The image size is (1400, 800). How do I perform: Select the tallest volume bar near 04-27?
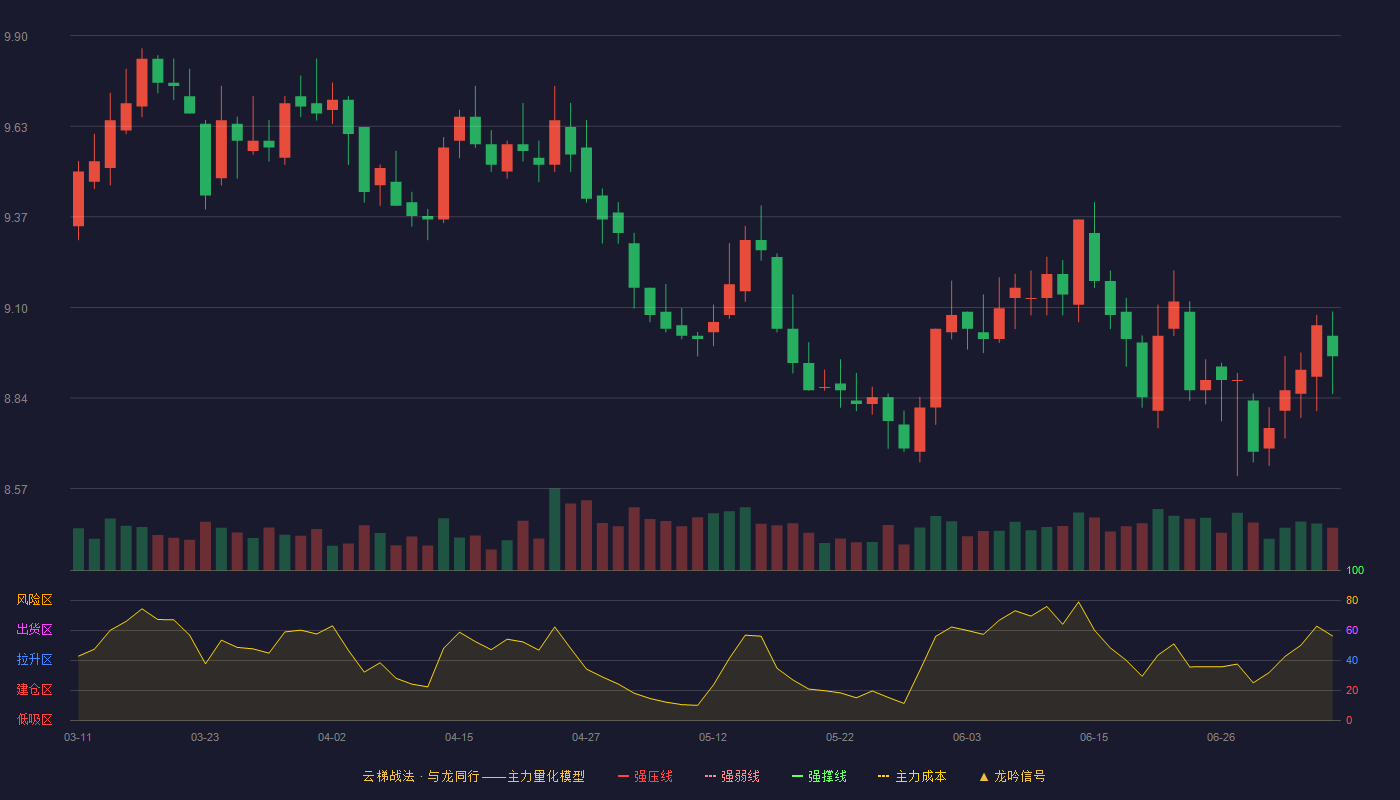tap(554, 529)
